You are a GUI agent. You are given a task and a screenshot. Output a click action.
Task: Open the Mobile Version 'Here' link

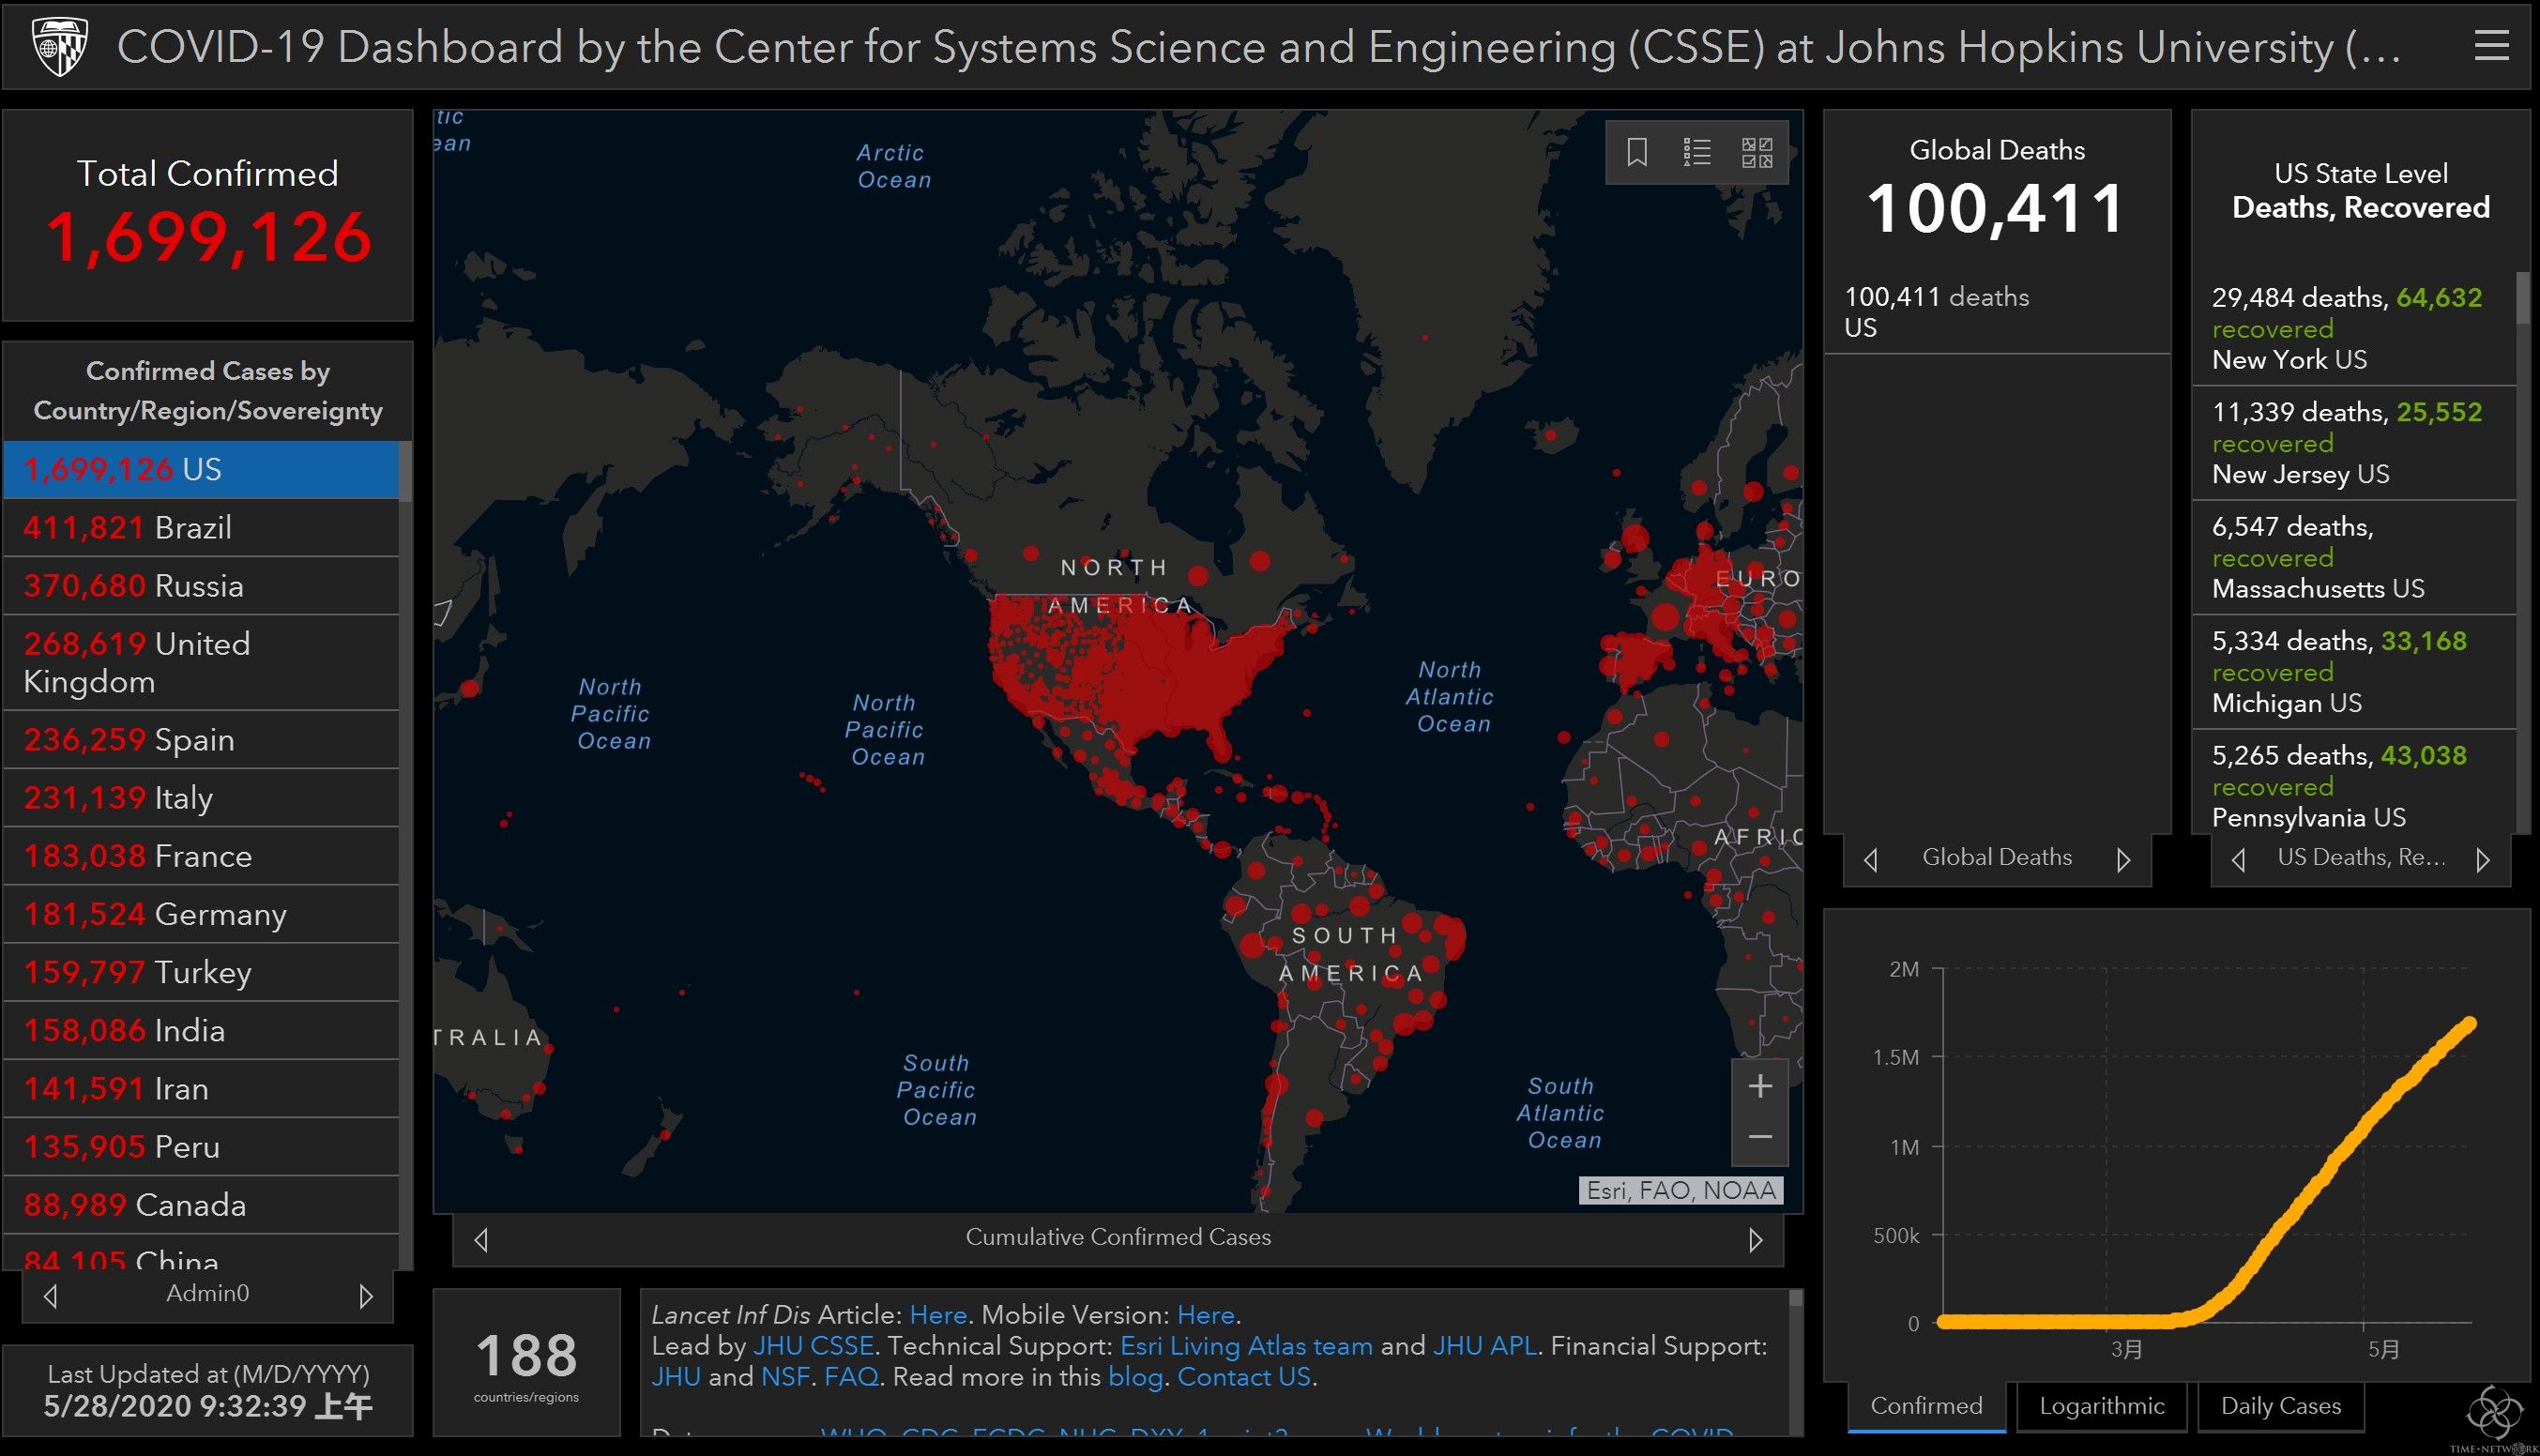click(1205, 1315)
